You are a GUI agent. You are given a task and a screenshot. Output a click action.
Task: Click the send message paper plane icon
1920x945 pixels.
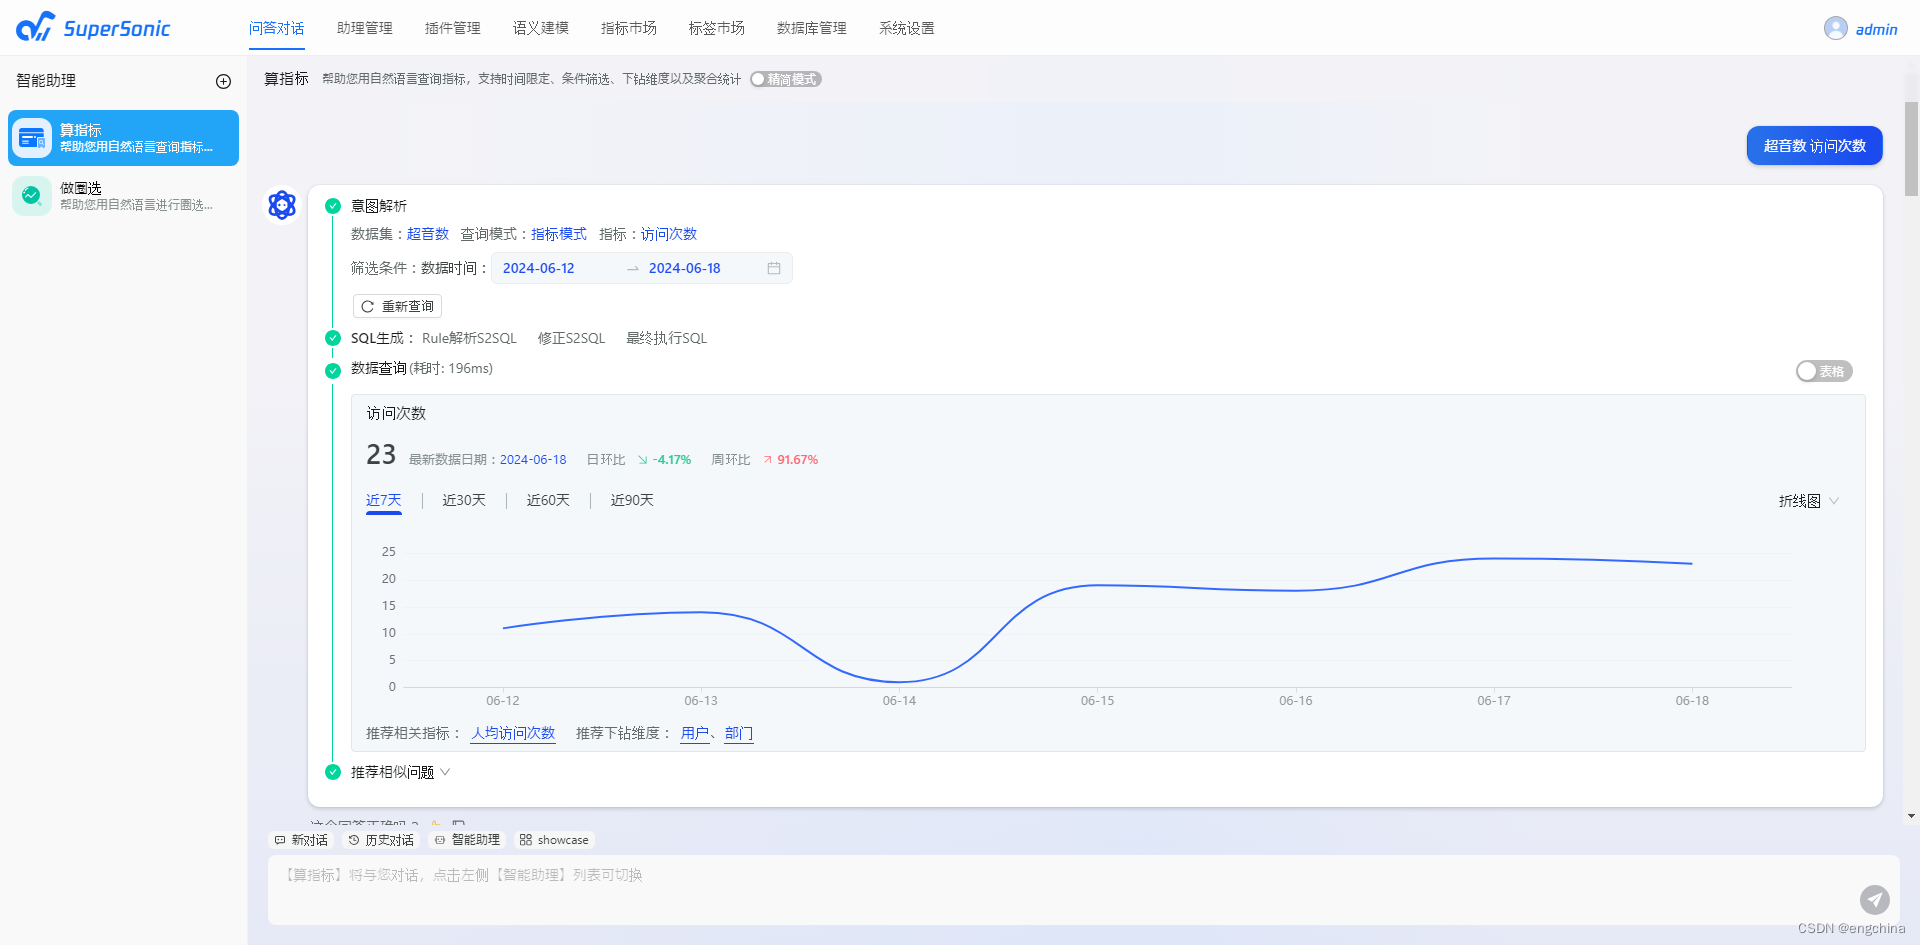pos(1875,900)
